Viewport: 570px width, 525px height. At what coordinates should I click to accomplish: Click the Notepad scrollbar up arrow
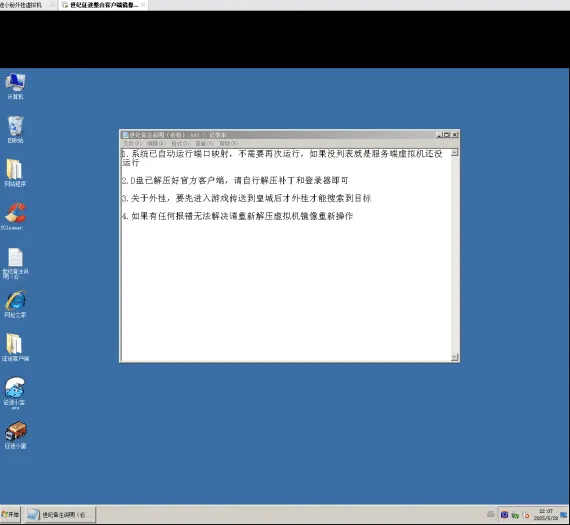click(454, 153)
